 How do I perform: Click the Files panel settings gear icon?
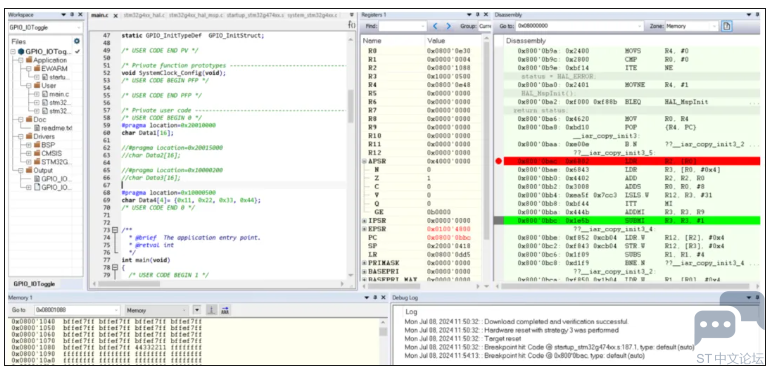76,41
